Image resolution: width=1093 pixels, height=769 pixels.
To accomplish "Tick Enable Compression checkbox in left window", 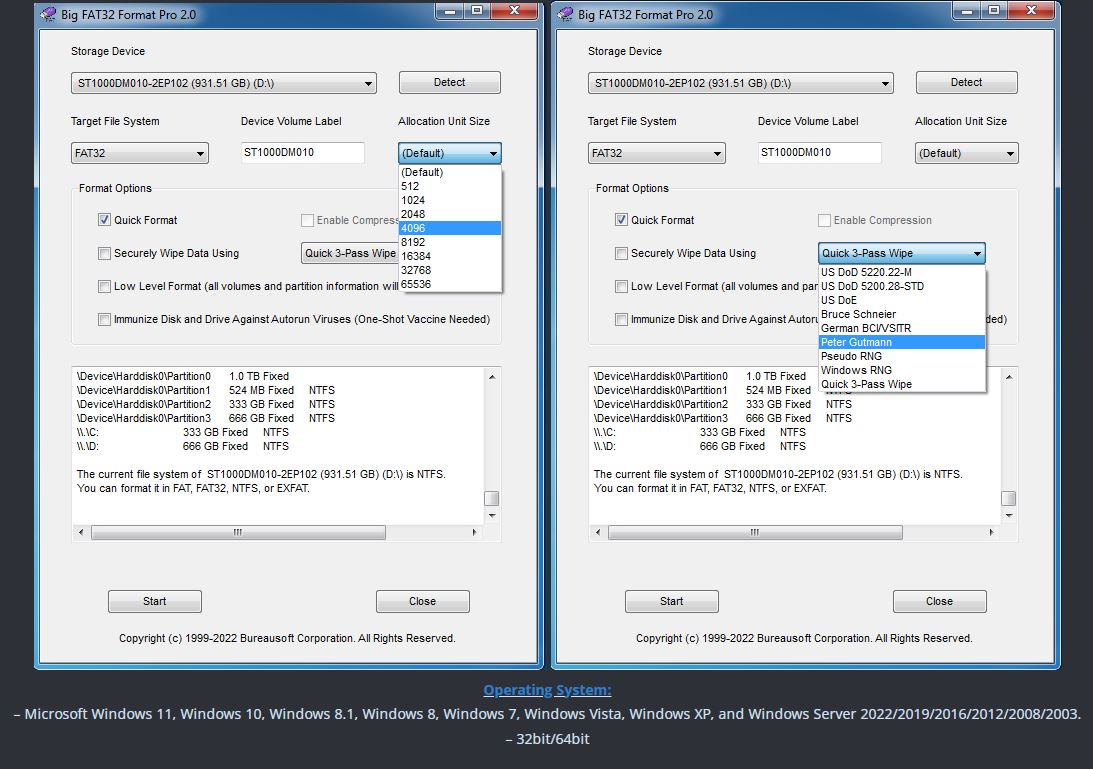I will (x=307, y=220).
